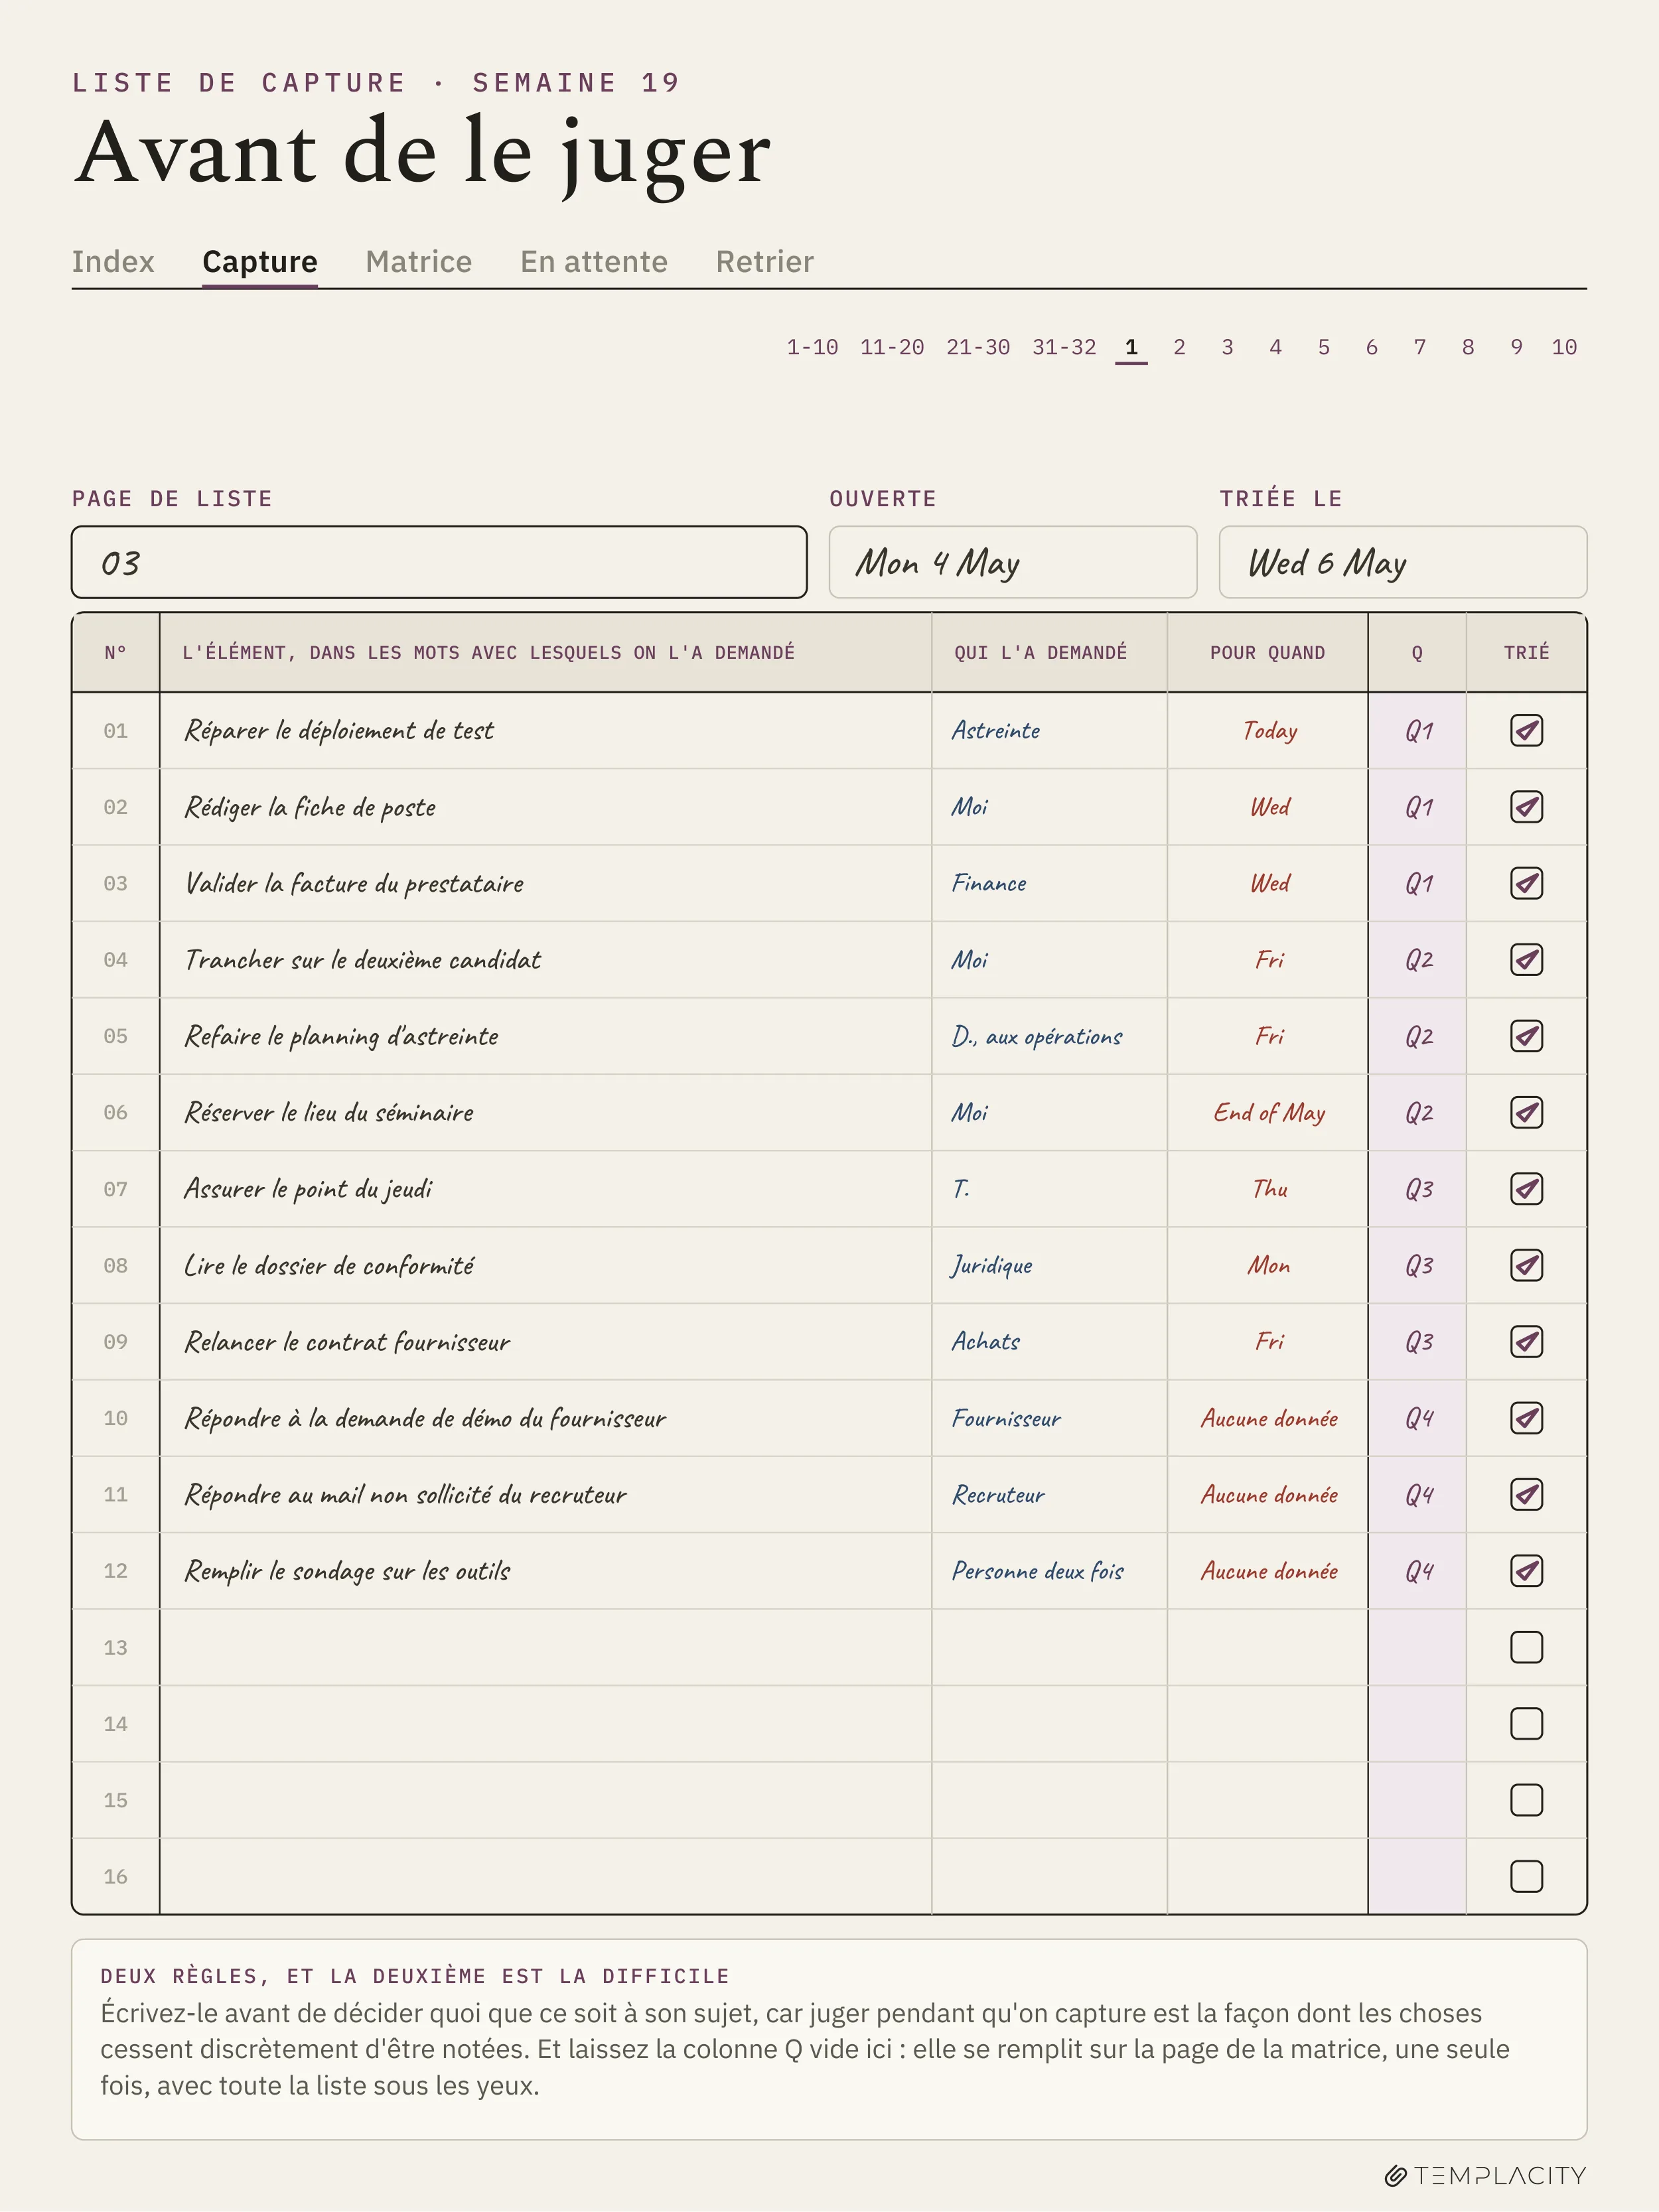Click item Répondre au mail non sollicité du recruteur
Screen dimensions: 1659x2212
545,1494
